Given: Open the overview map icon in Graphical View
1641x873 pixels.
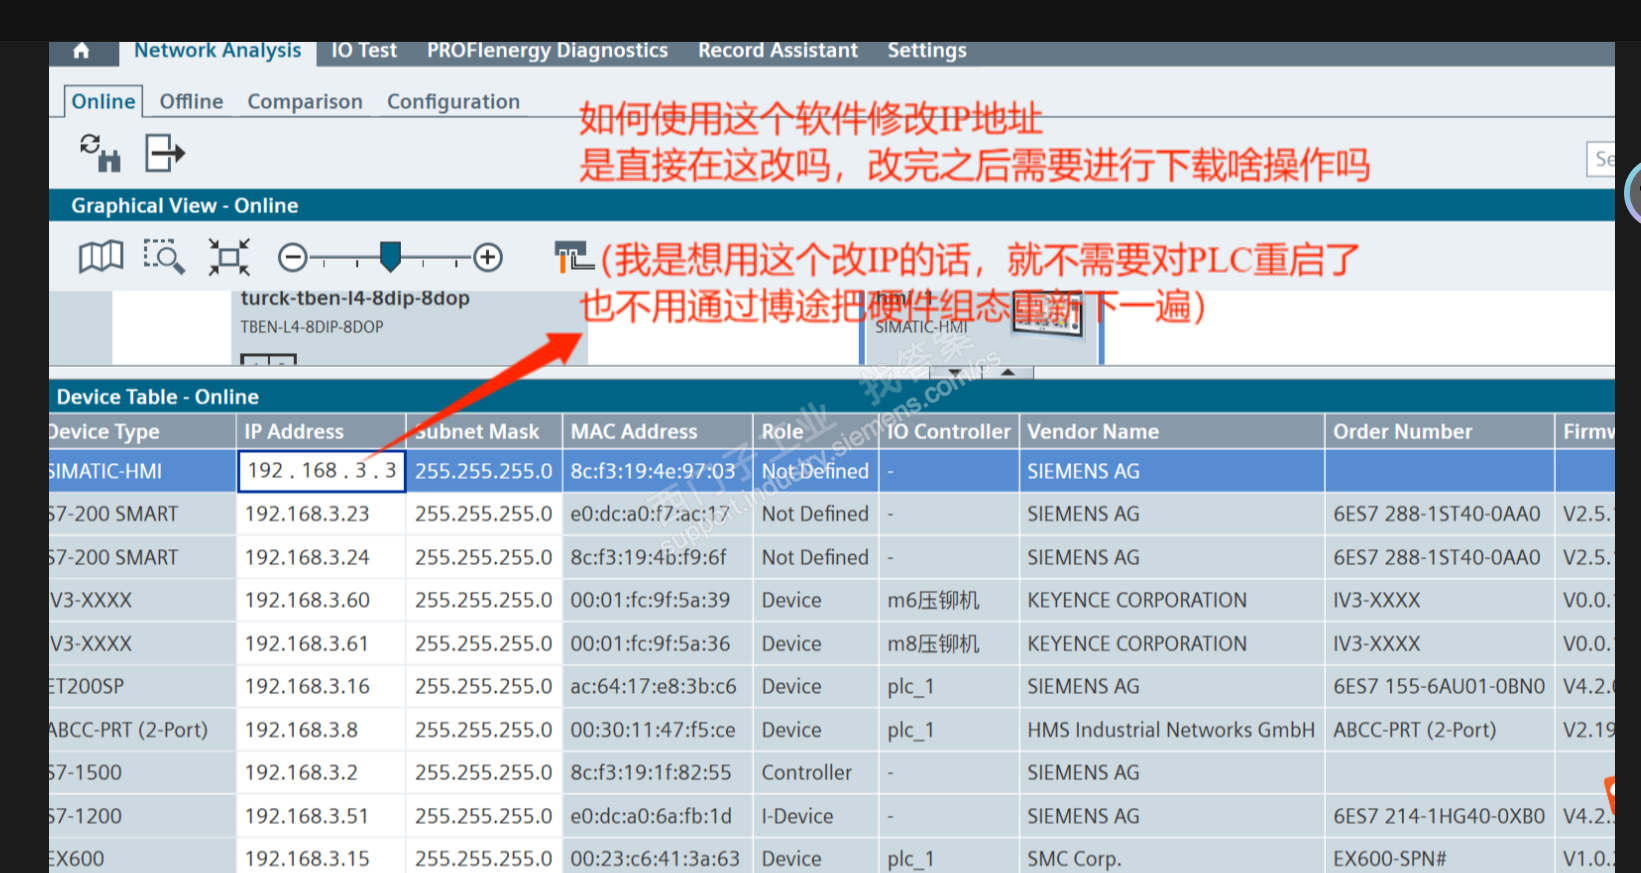Looking at the screenshot, I should (x=101, y=257).
